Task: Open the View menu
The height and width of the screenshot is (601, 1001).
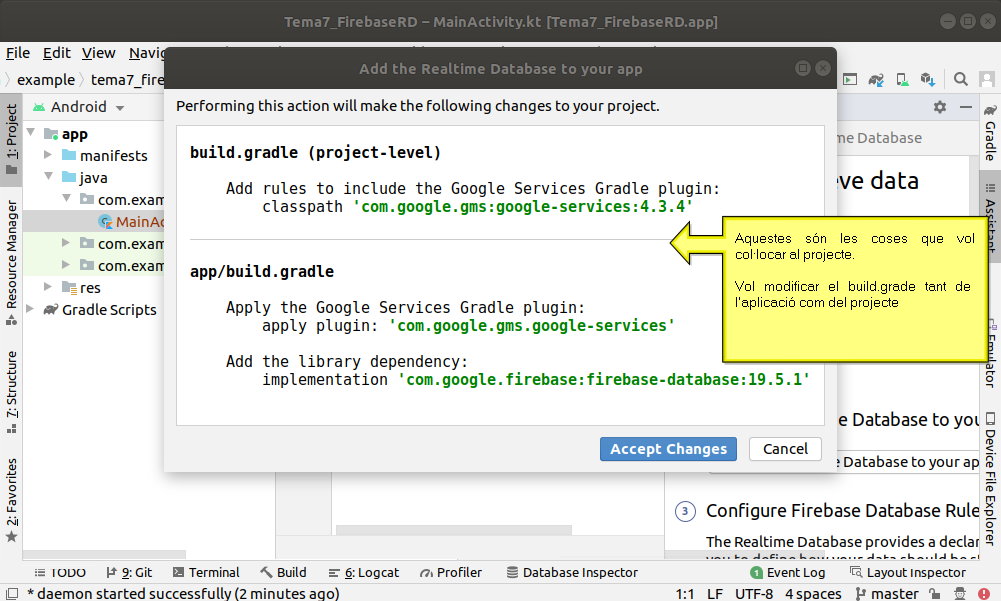Action: point(98,53)
